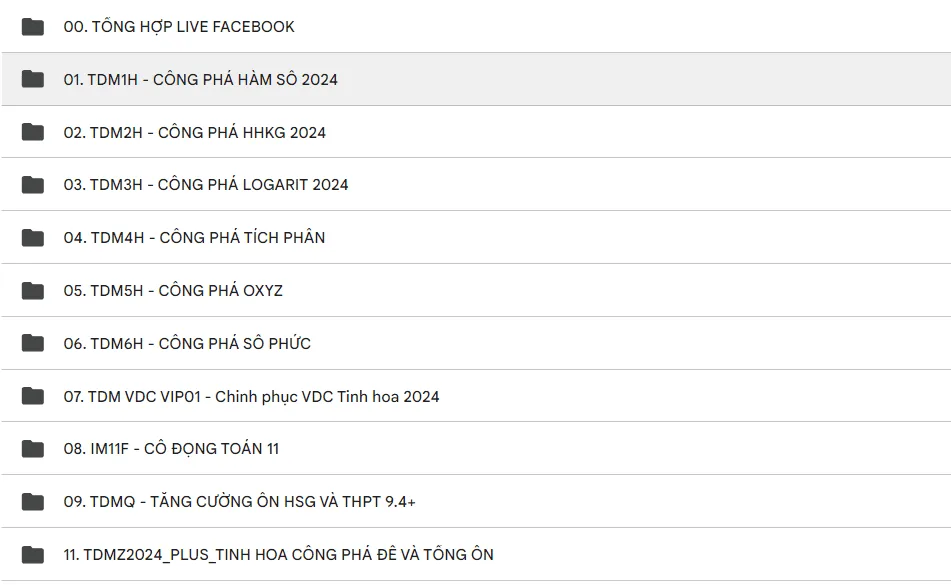The width and height of the screenshot is (951, 585).
Task: Open 08. IM11F - CÔ ĐỌNG TOÁN 11
Action: (171, 449)
